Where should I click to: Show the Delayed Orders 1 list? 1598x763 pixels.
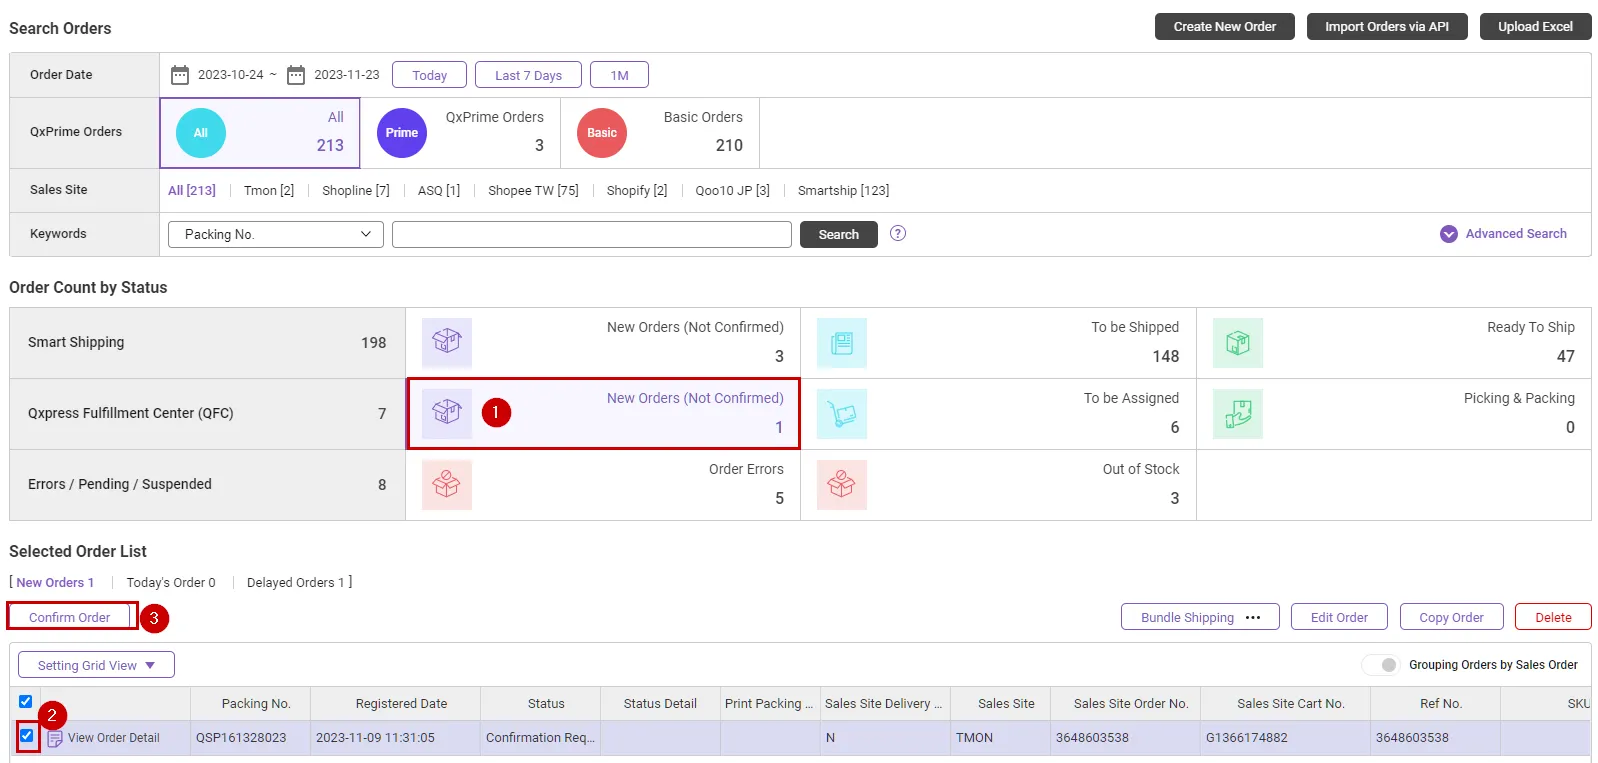click(295, 583)
